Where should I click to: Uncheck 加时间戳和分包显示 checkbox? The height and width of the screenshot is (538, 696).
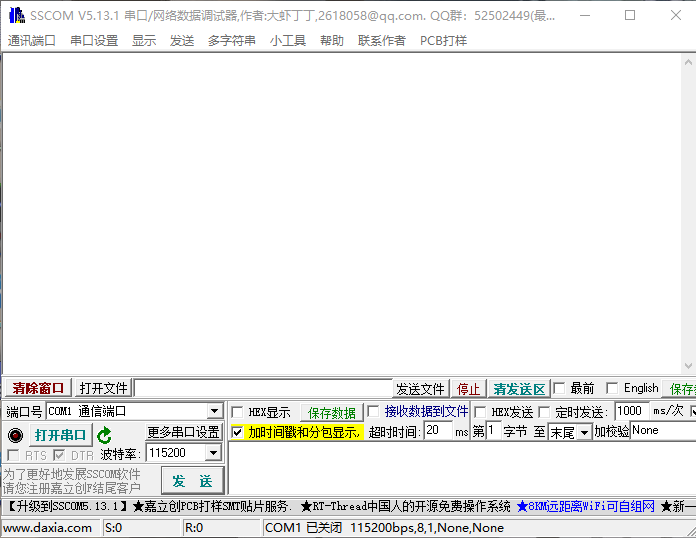(237, 432)
